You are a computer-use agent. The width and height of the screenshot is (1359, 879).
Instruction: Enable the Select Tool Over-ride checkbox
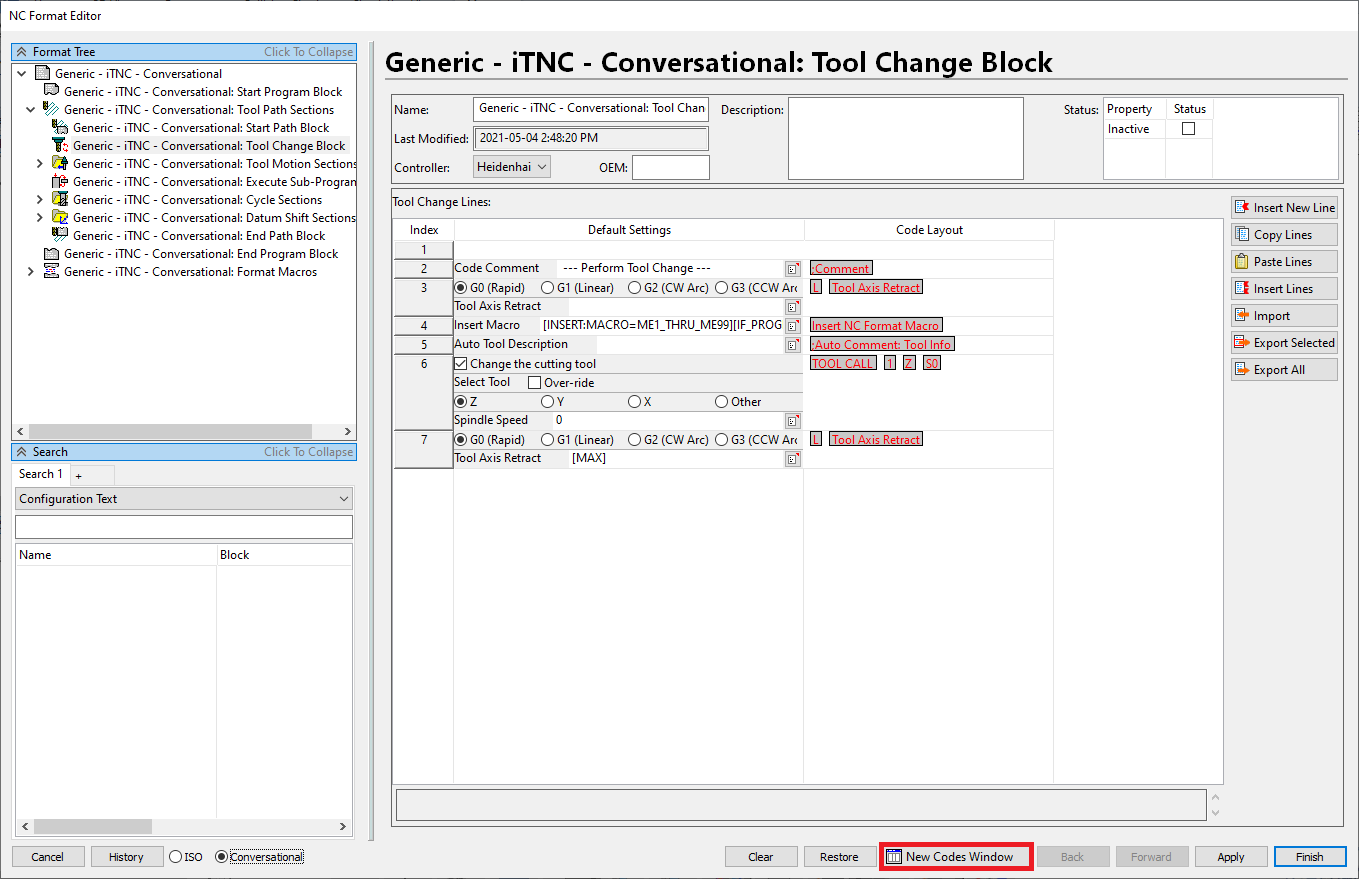click(x=534, y=382)
